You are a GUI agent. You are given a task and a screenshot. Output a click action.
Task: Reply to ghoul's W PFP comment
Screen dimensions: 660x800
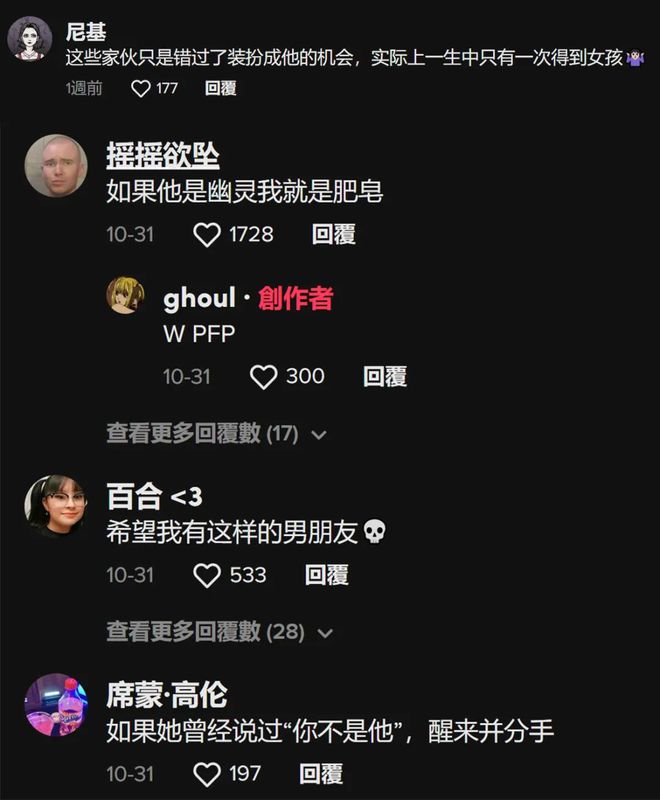tap(385, 377)
